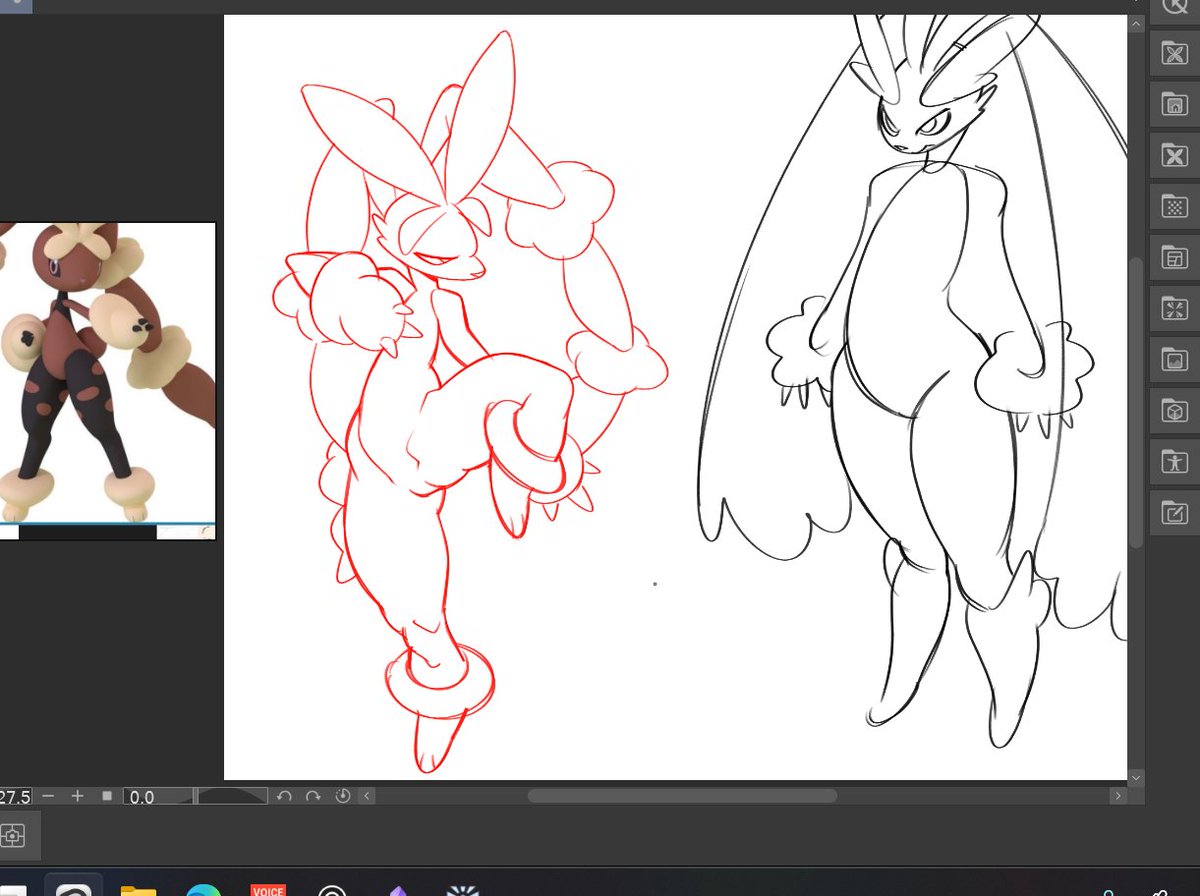1200x896 pixels.
Task: Open the dotted tone pattern material folder
Action: click(x=1174, y=207)
